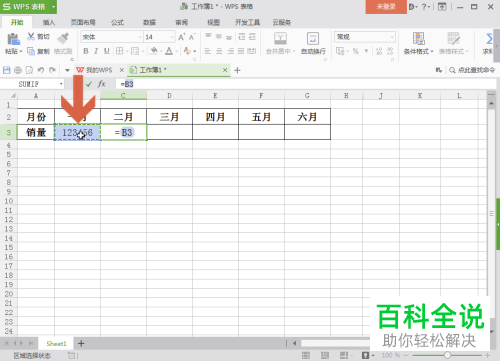Increase decimal places

379,51
